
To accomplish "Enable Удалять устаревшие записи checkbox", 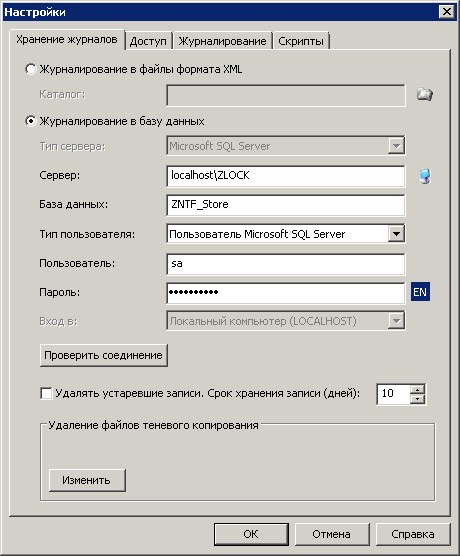I will [x=46, y=393].
